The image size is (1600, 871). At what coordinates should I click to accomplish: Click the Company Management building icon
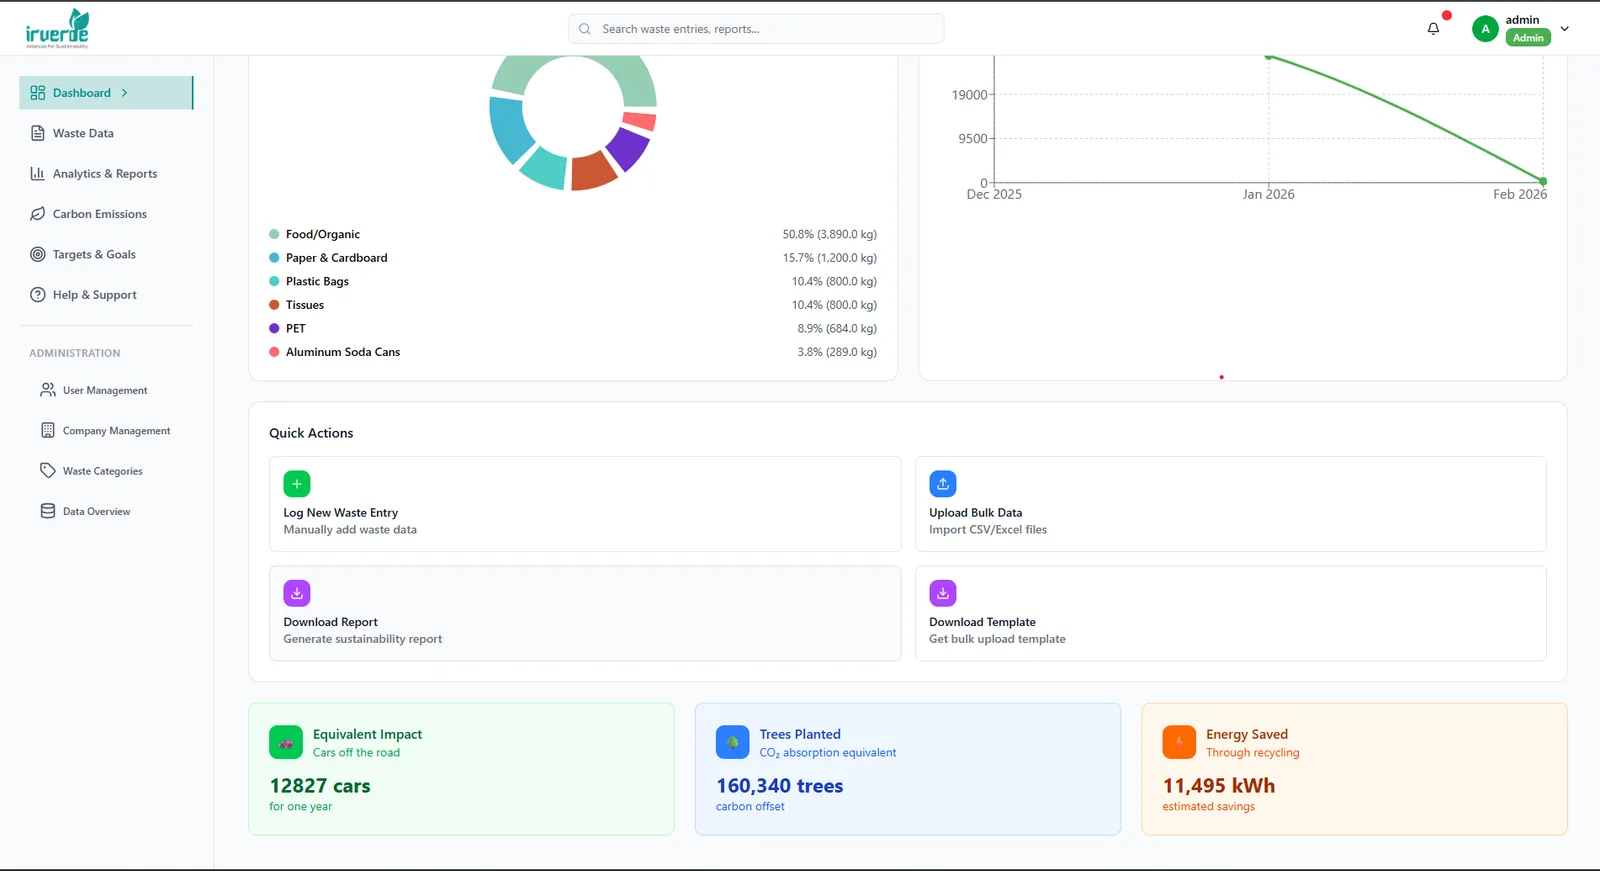[48, 430]
